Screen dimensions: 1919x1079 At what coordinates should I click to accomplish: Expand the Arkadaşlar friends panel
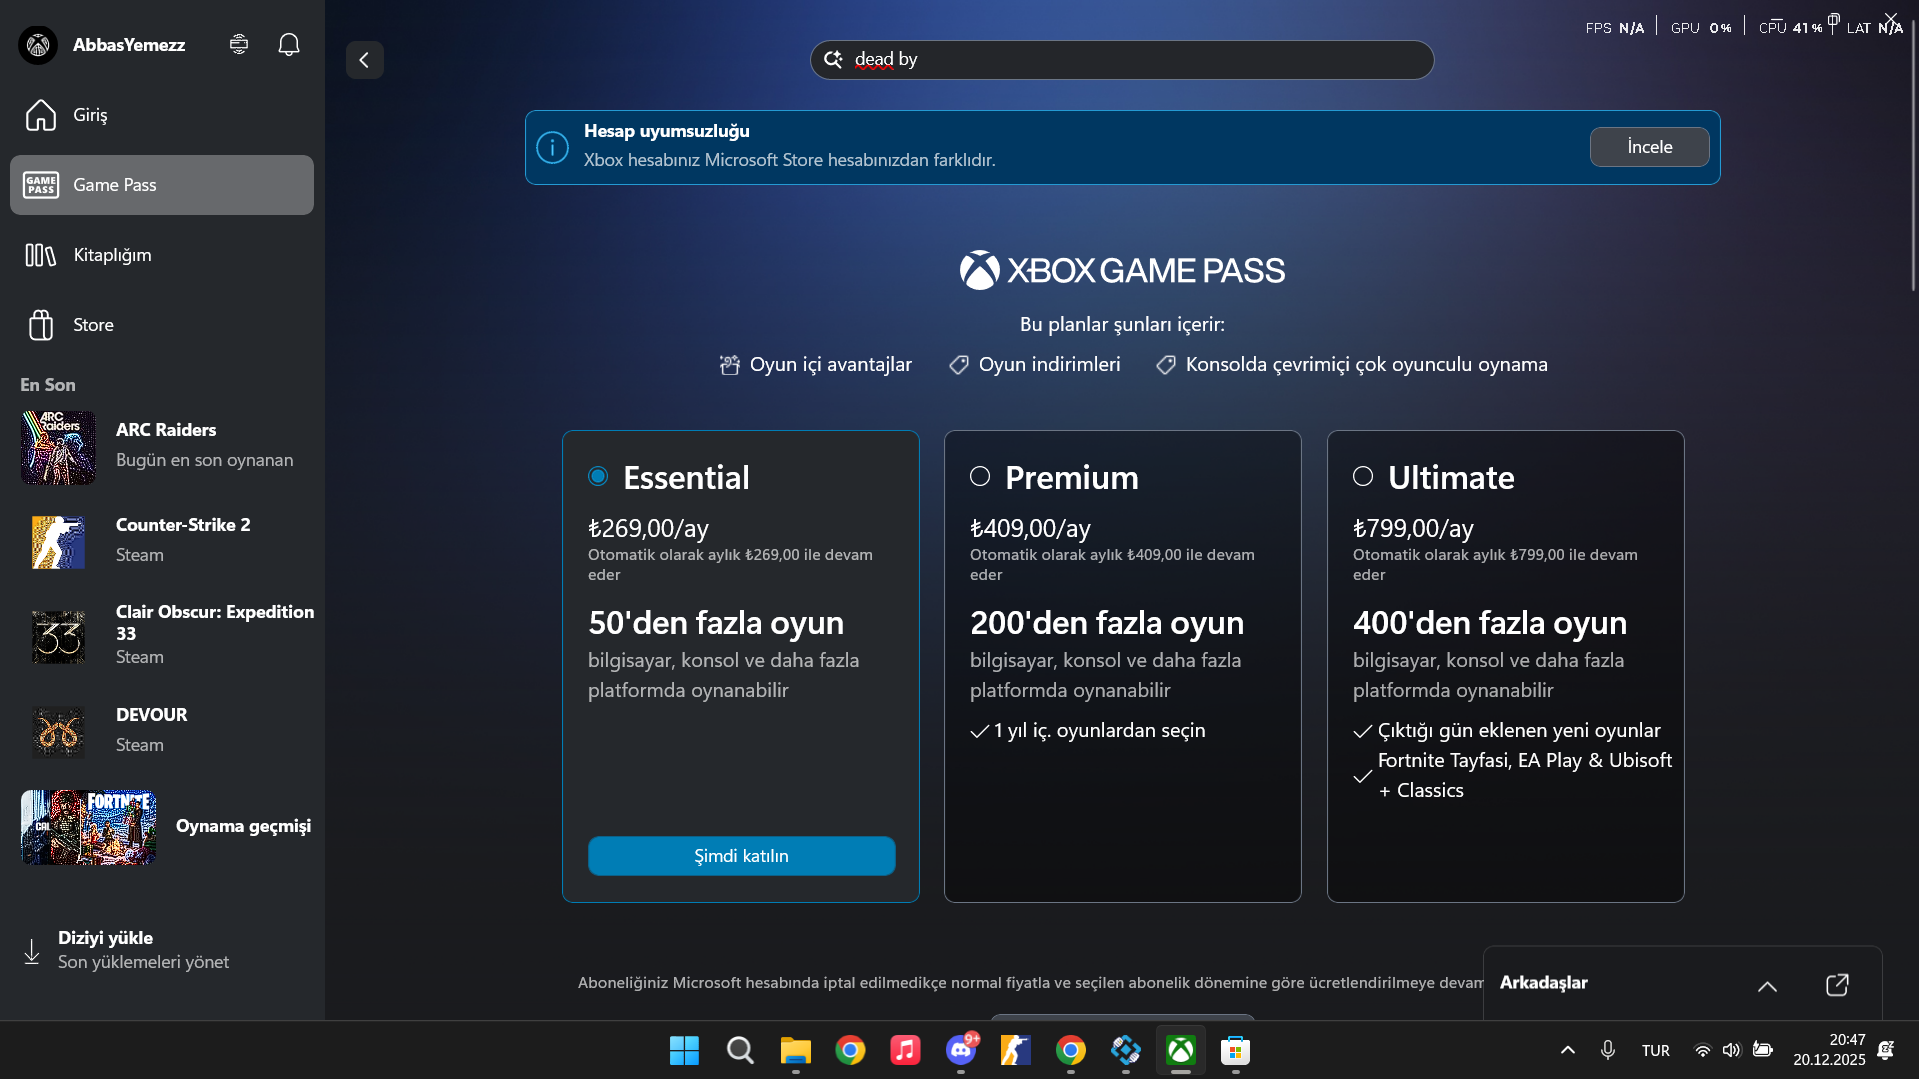coord(1767,986)
